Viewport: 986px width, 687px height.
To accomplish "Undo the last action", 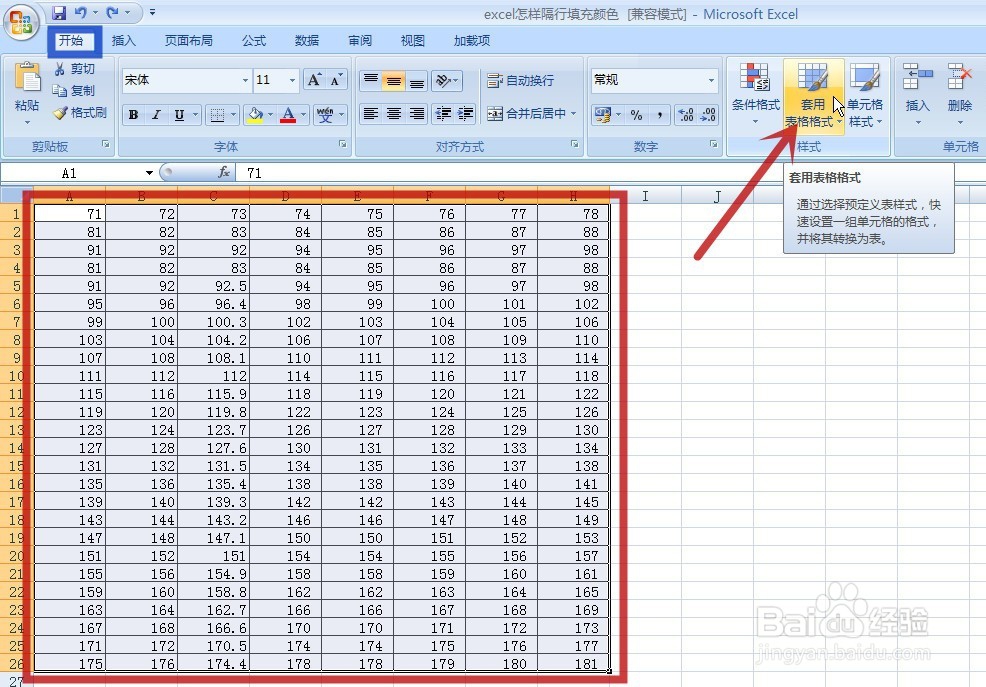I will [x=80, y=12].
